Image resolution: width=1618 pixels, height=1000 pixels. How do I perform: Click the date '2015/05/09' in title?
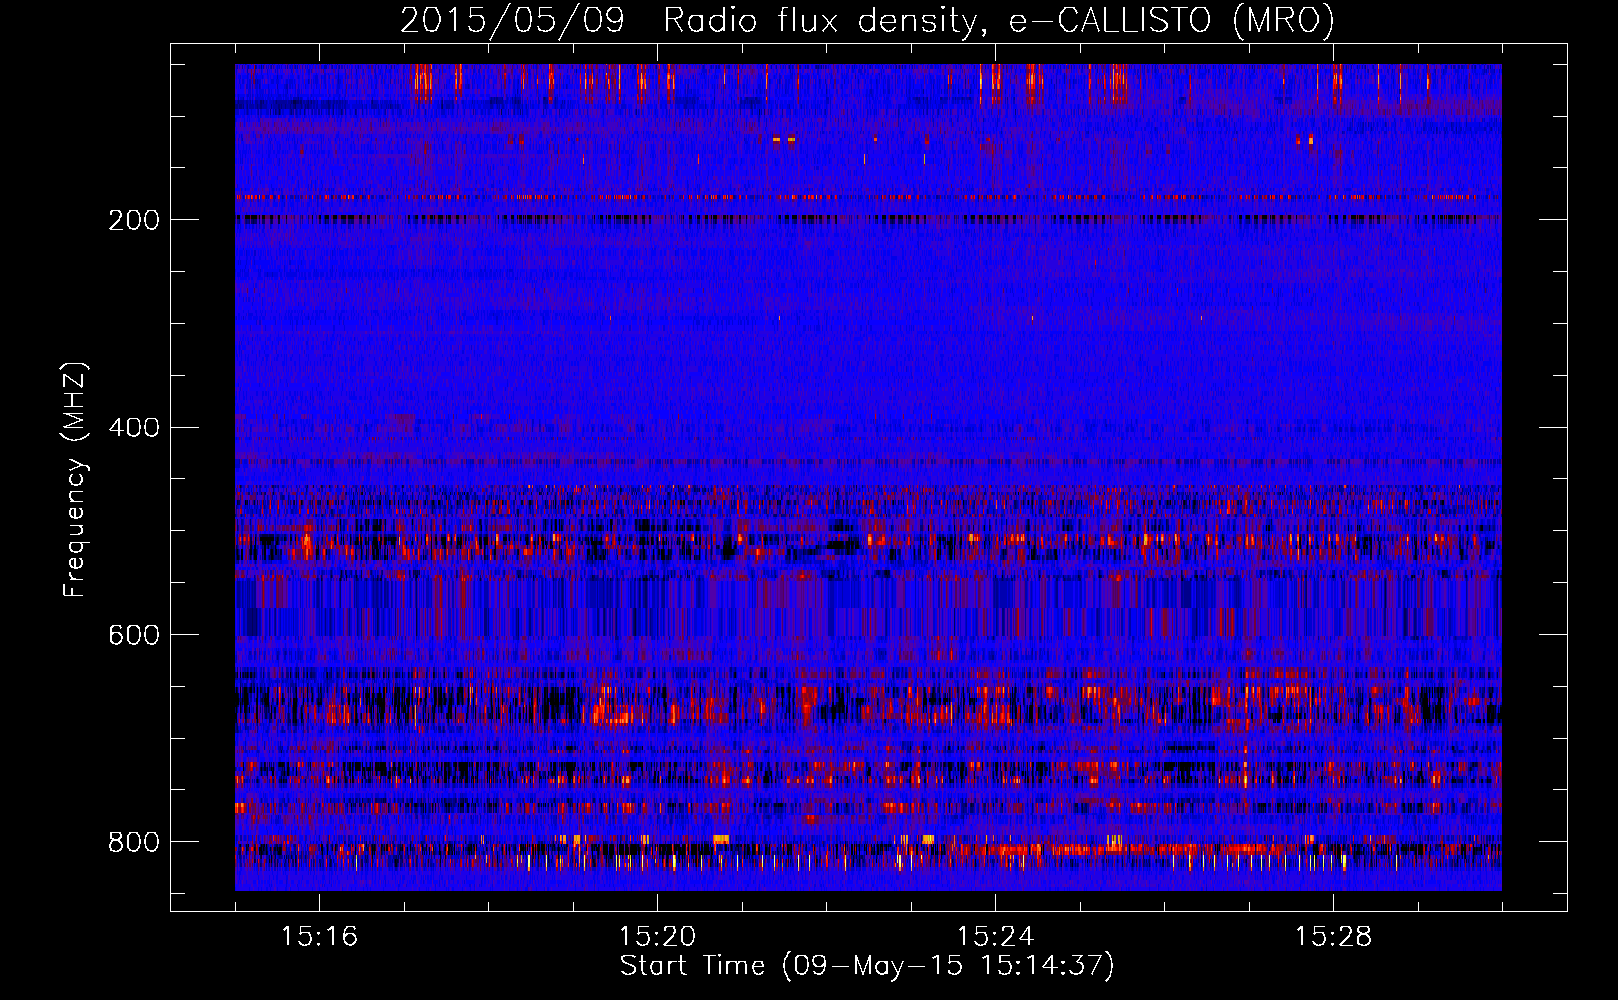(512, 20)
